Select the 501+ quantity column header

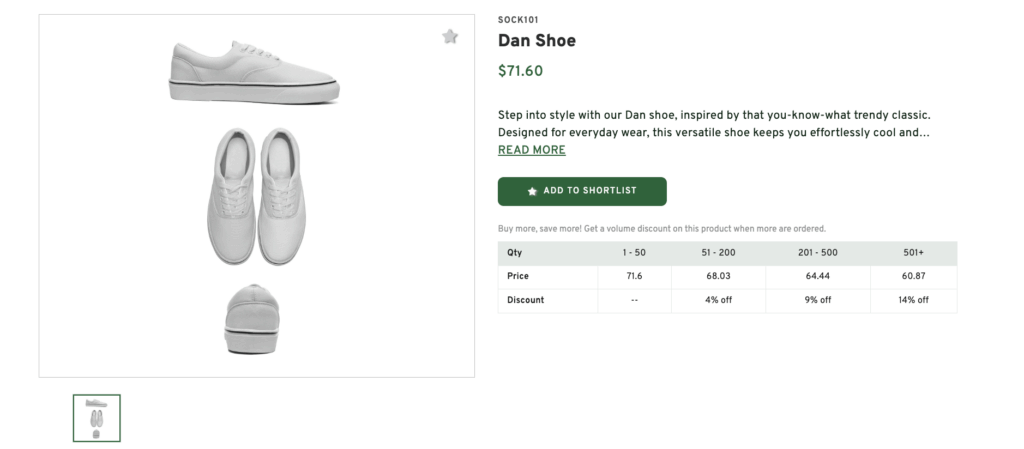coord(914,253)
